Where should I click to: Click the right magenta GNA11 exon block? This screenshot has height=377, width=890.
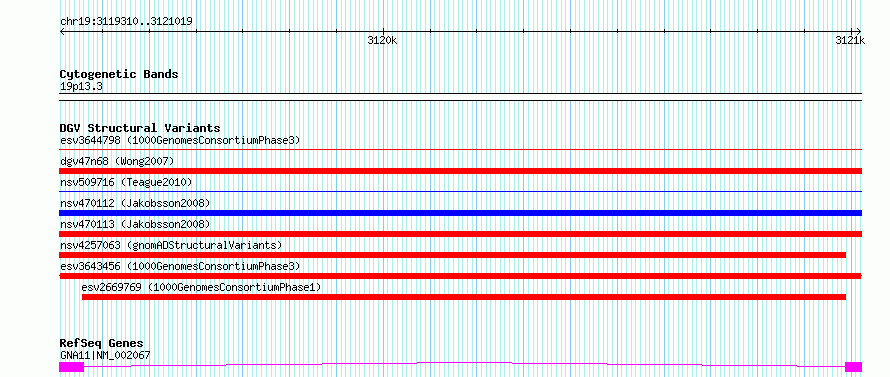[x=854, y=367]
